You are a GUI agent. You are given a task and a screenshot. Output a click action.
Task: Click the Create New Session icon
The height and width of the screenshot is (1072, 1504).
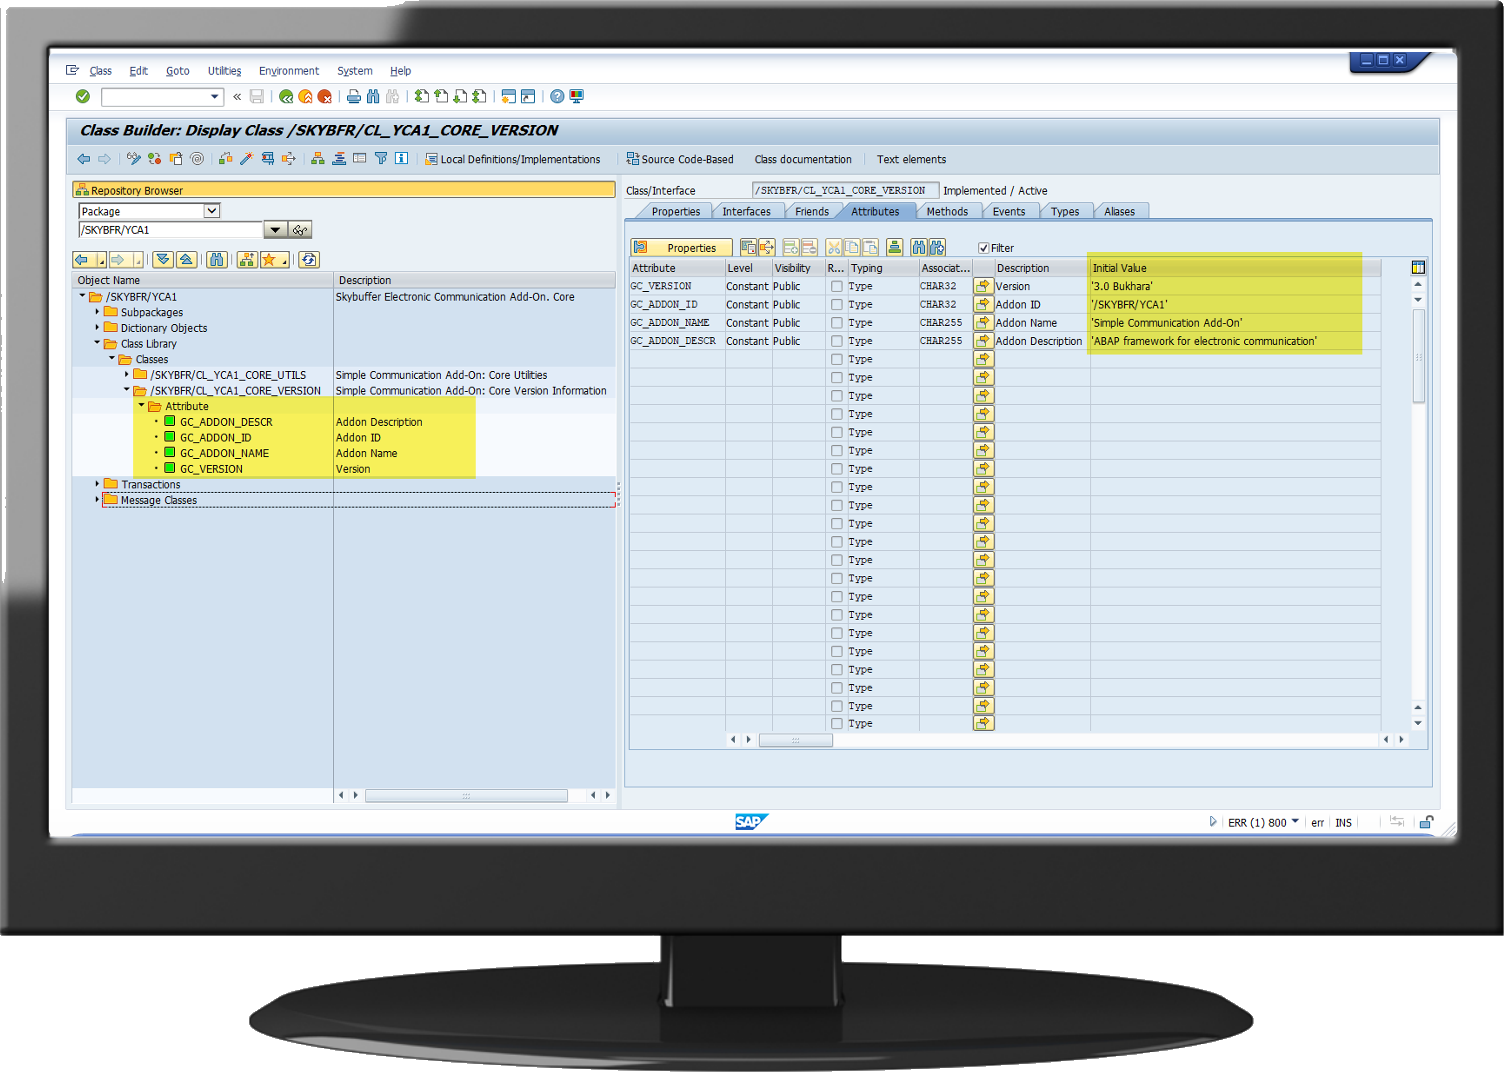tap(508, 97)
